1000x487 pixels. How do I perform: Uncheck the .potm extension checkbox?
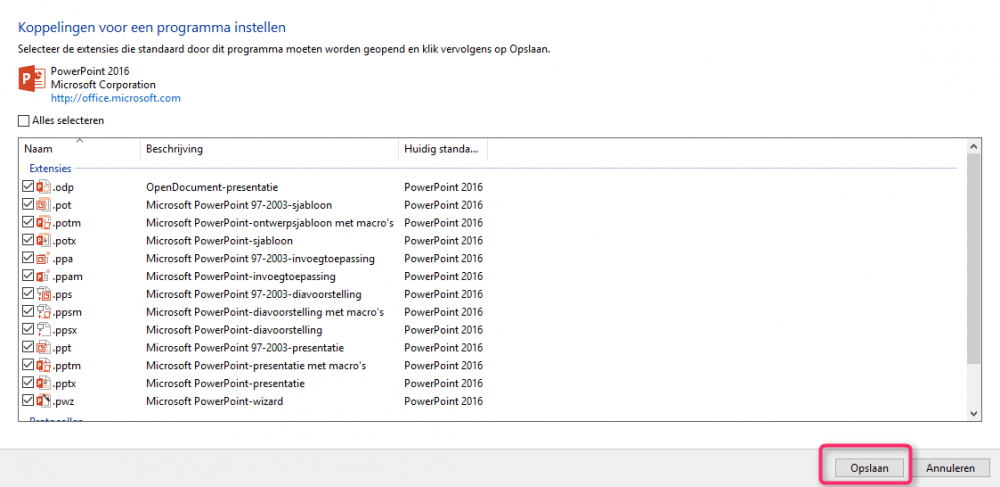coord(27,223)
